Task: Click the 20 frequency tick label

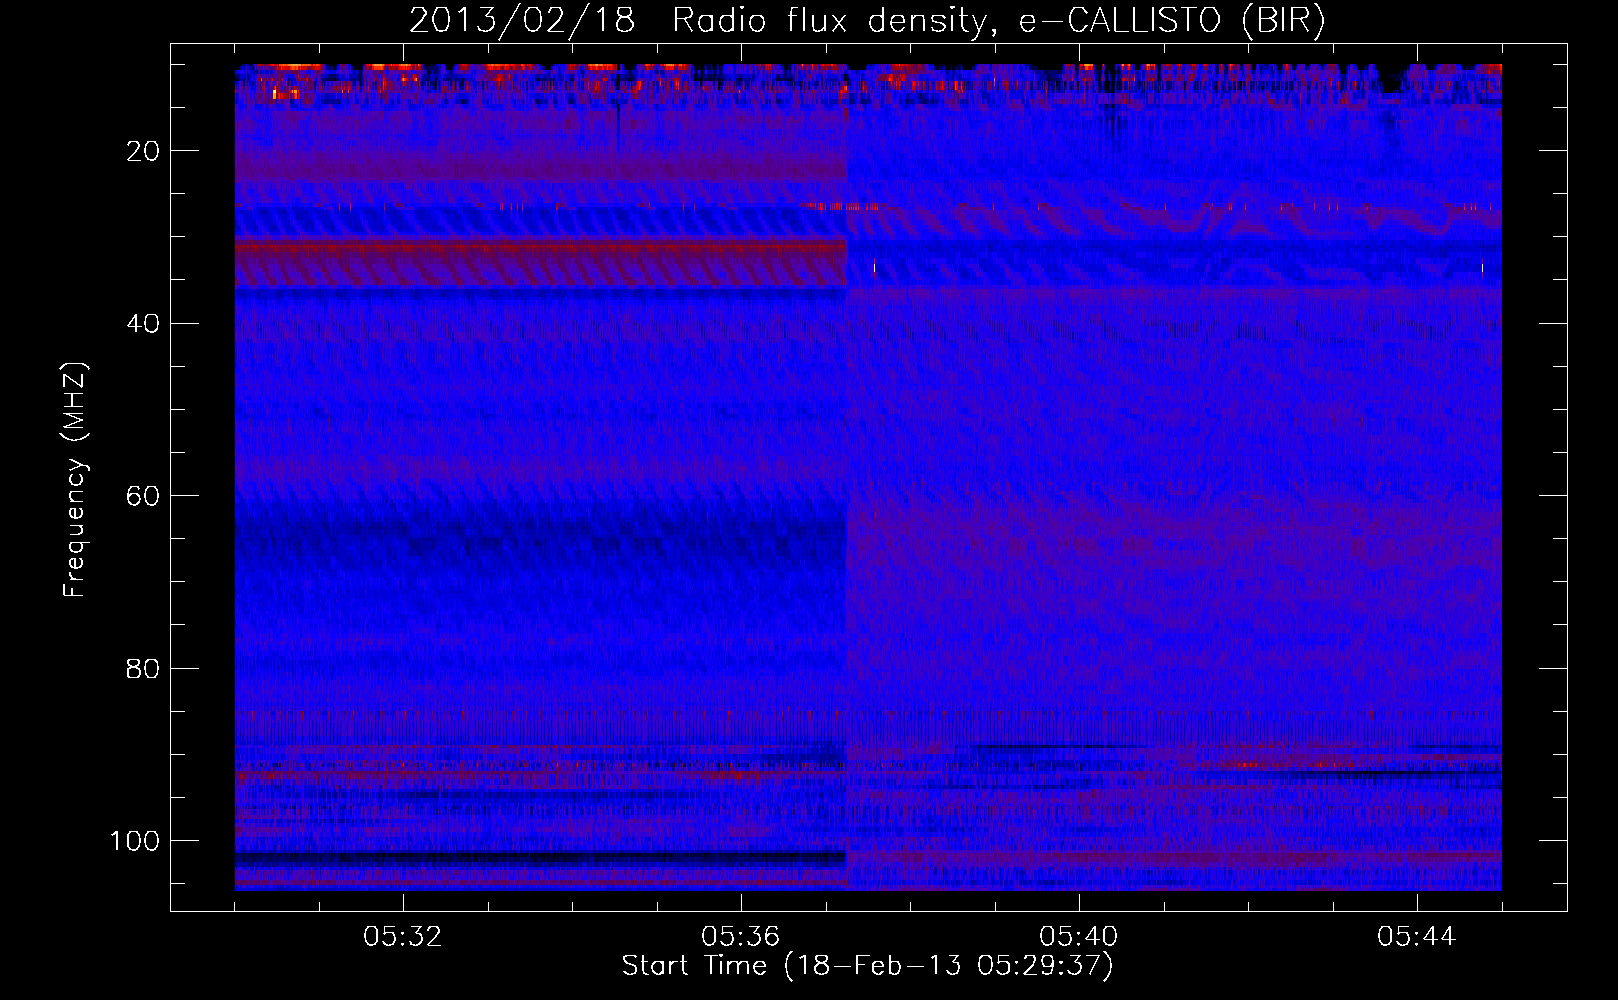Action: coord(144,151)
